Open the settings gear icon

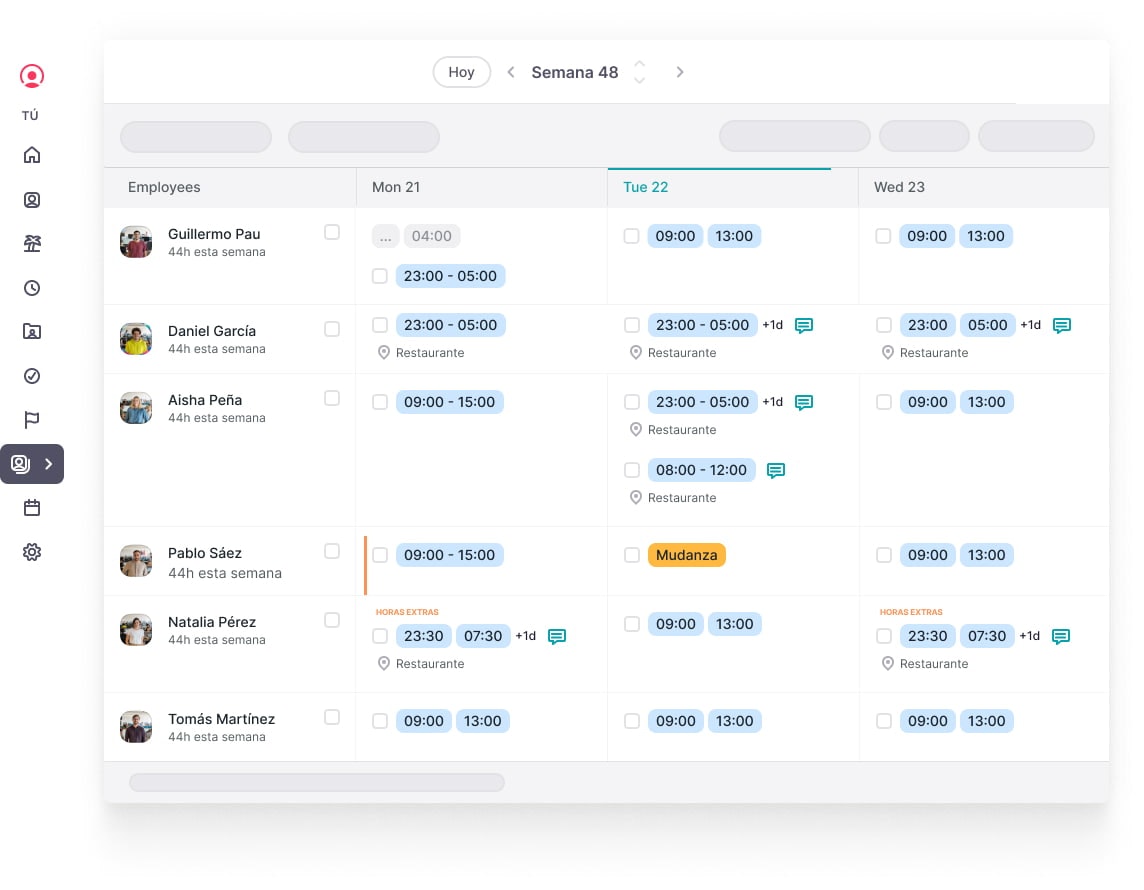31,552
